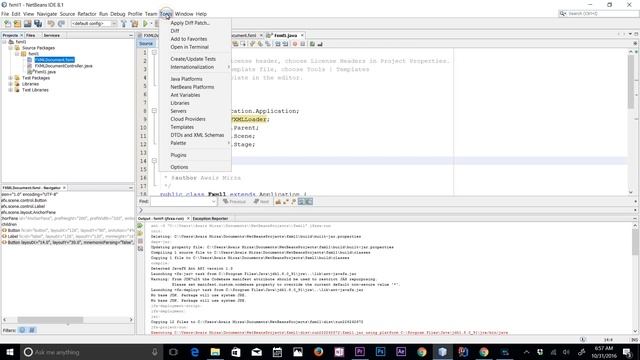Collapse the fxml1 project node

4,42
